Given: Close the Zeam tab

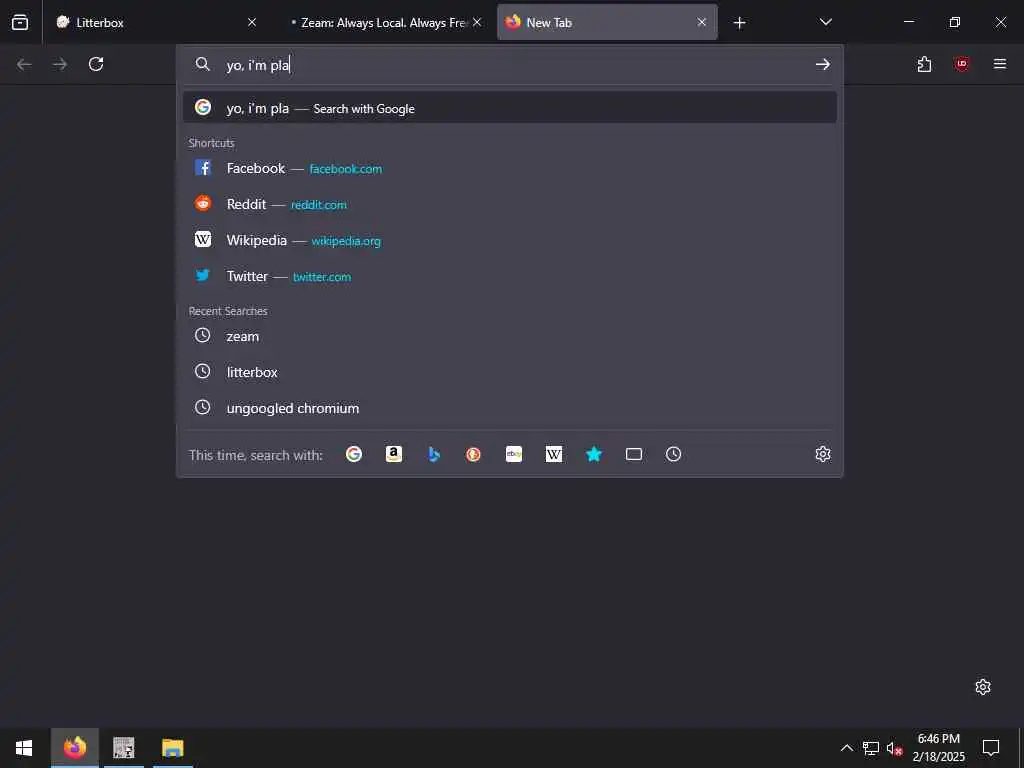Looking at the screenshot, I should [x=477, y=22].
